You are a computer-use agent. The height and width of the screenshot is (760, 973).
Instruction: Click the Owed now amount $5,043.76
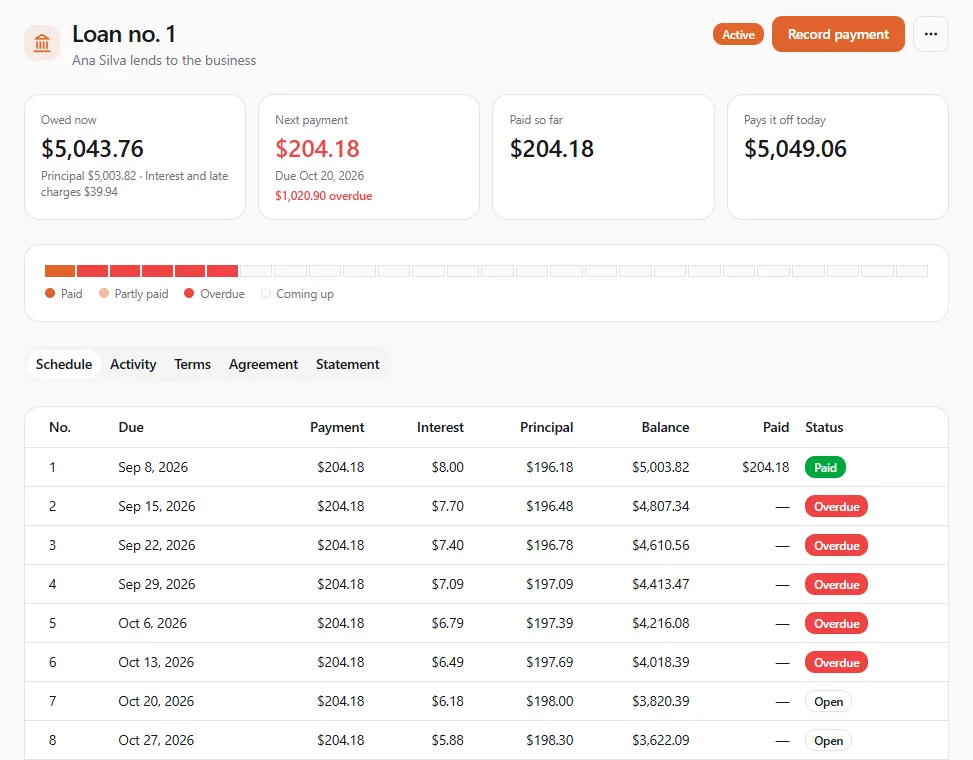click(92, 149)
